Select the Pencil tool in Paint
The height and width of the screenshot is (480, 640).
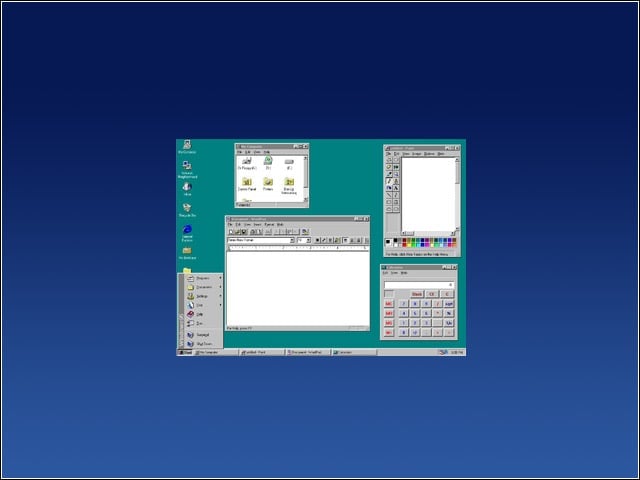click(389, 181)
